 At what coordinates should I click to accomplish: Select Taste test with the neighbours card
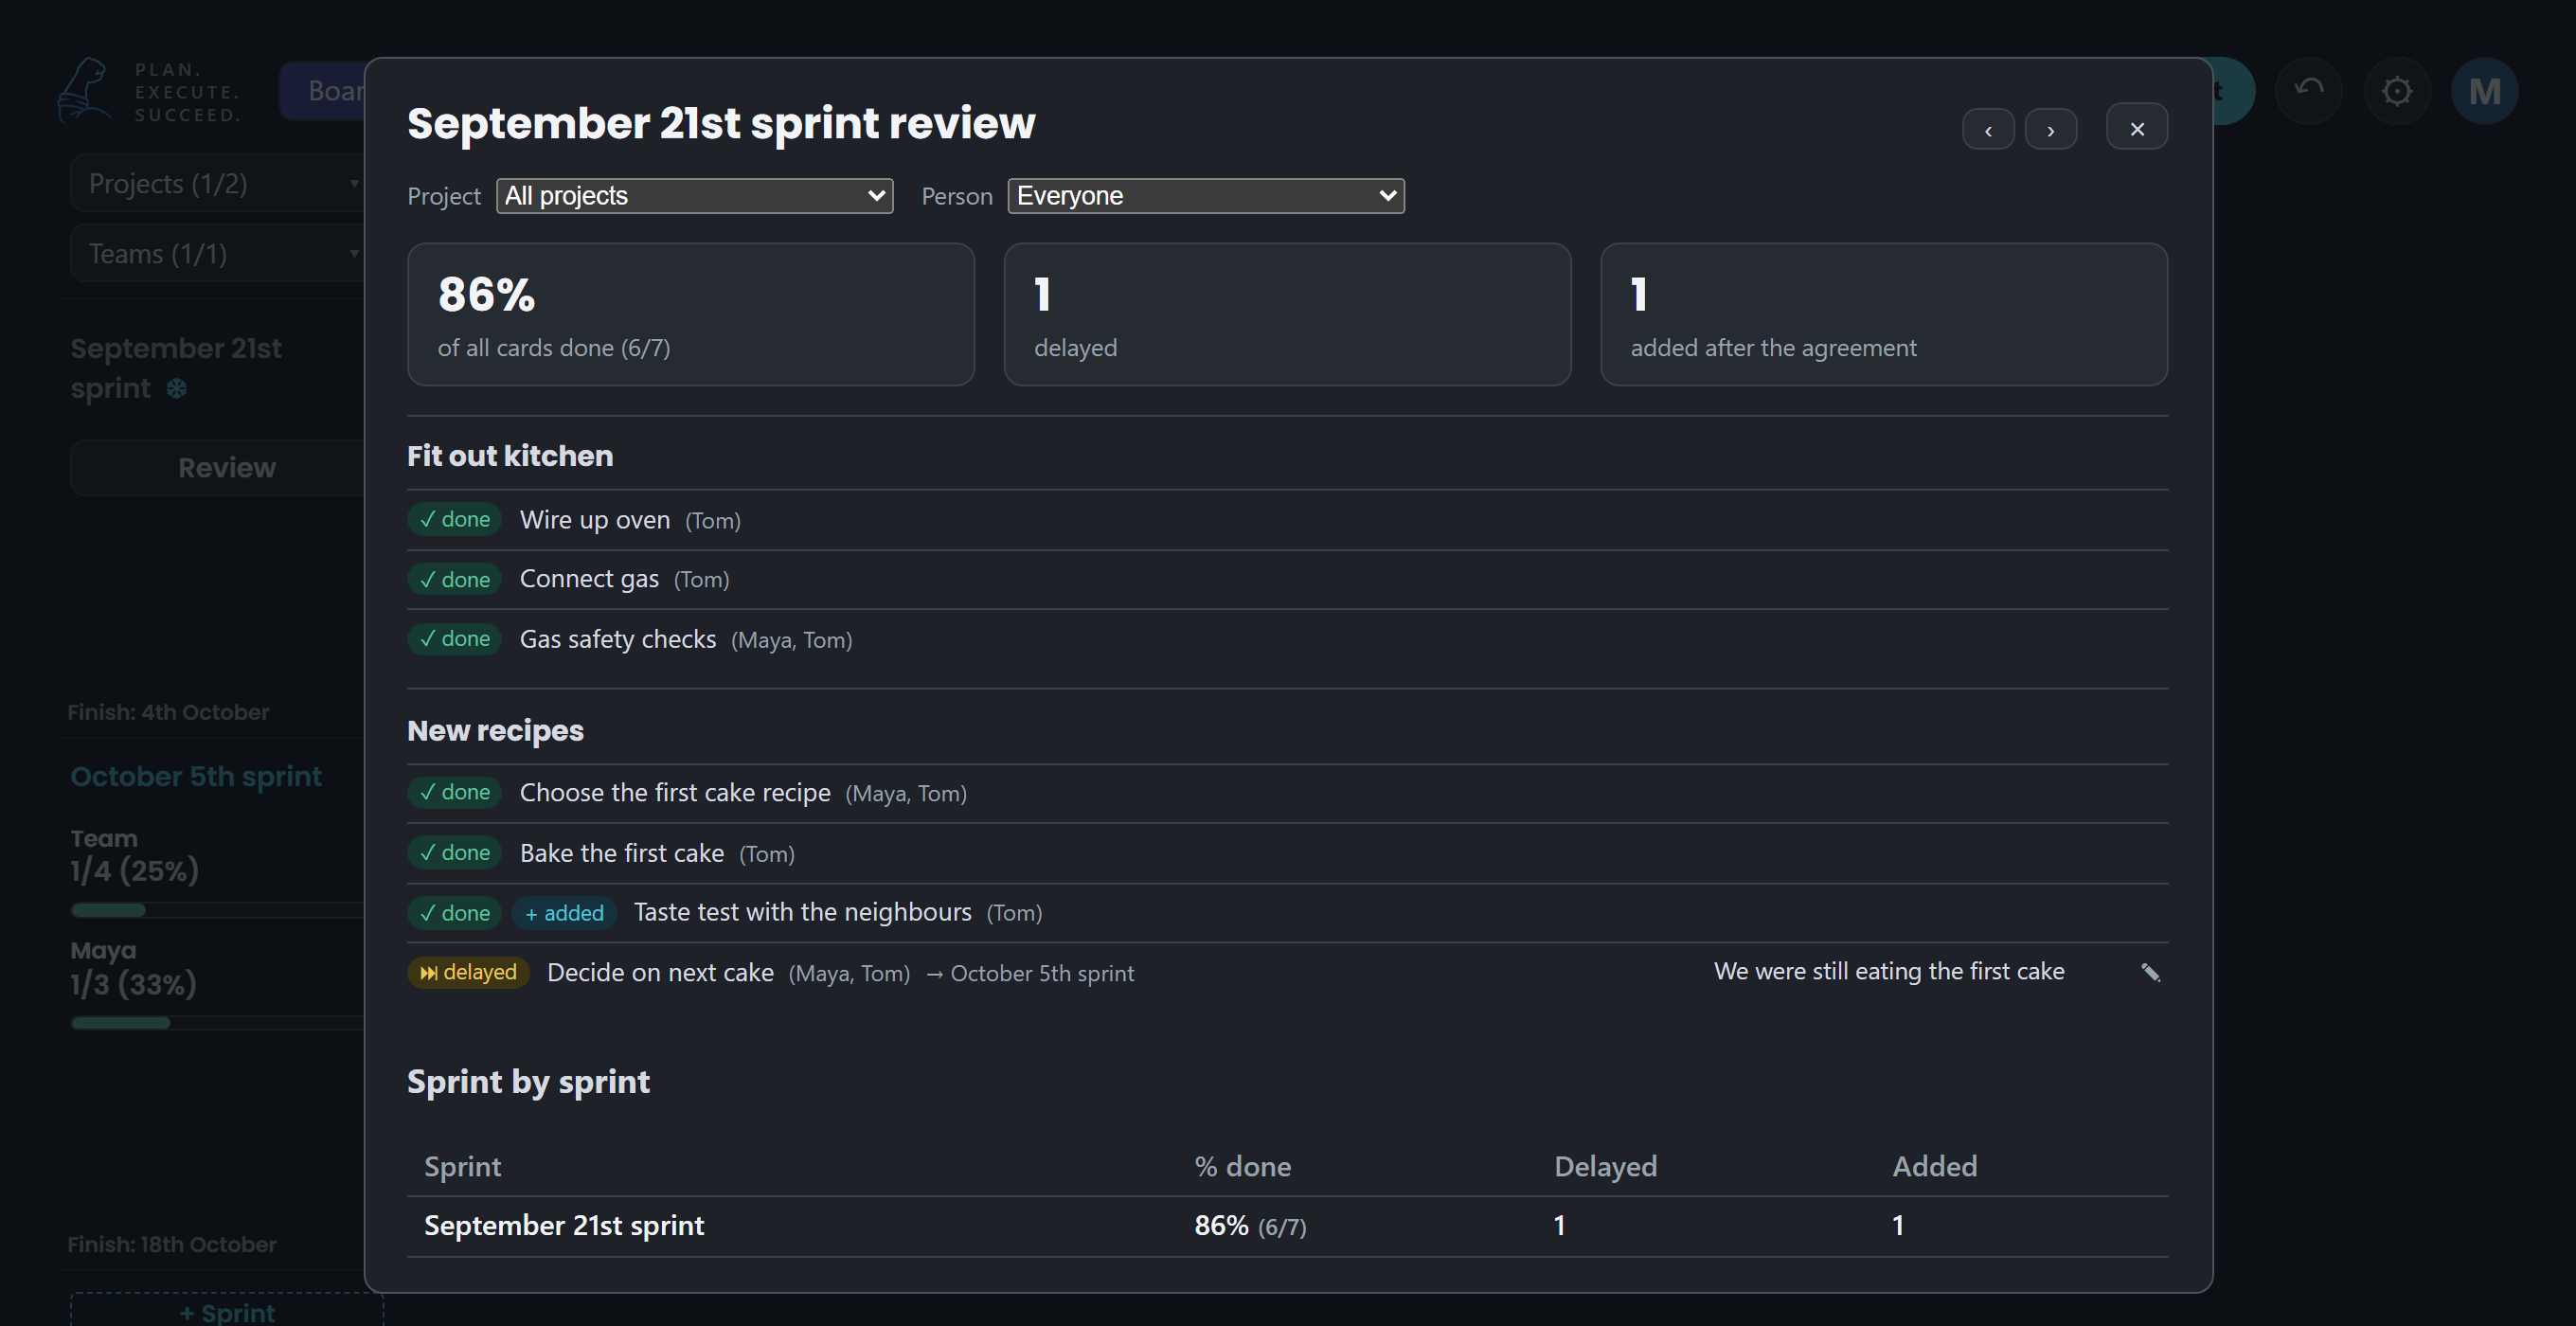[x=1287, y=913]
